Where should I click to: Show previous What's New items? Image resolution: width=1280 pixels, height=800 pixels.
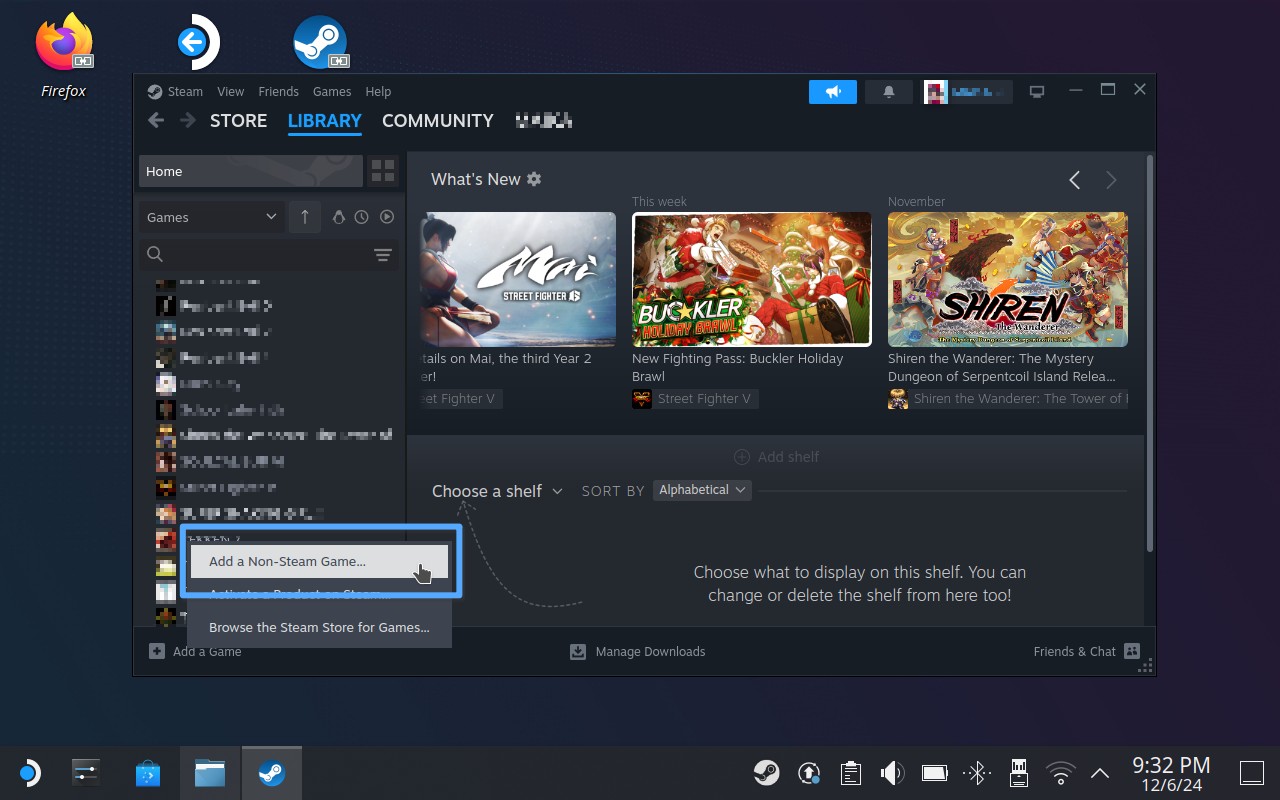click(1075, 180)
